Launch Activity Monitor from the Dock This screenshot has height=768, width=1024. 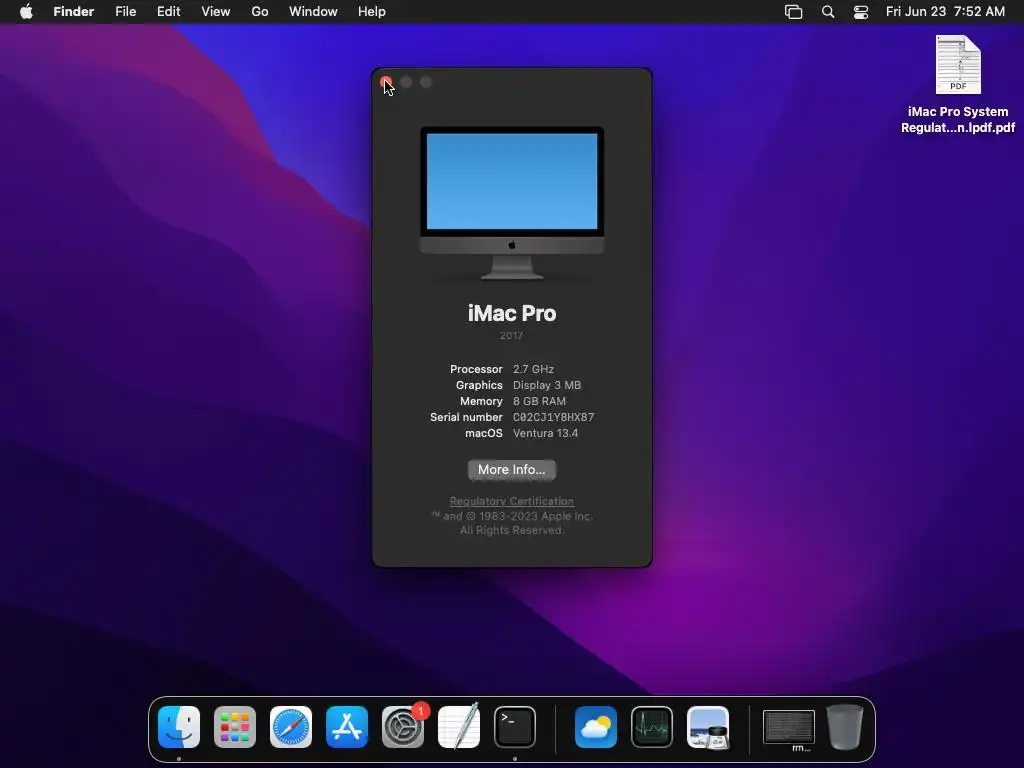(652, 727)
